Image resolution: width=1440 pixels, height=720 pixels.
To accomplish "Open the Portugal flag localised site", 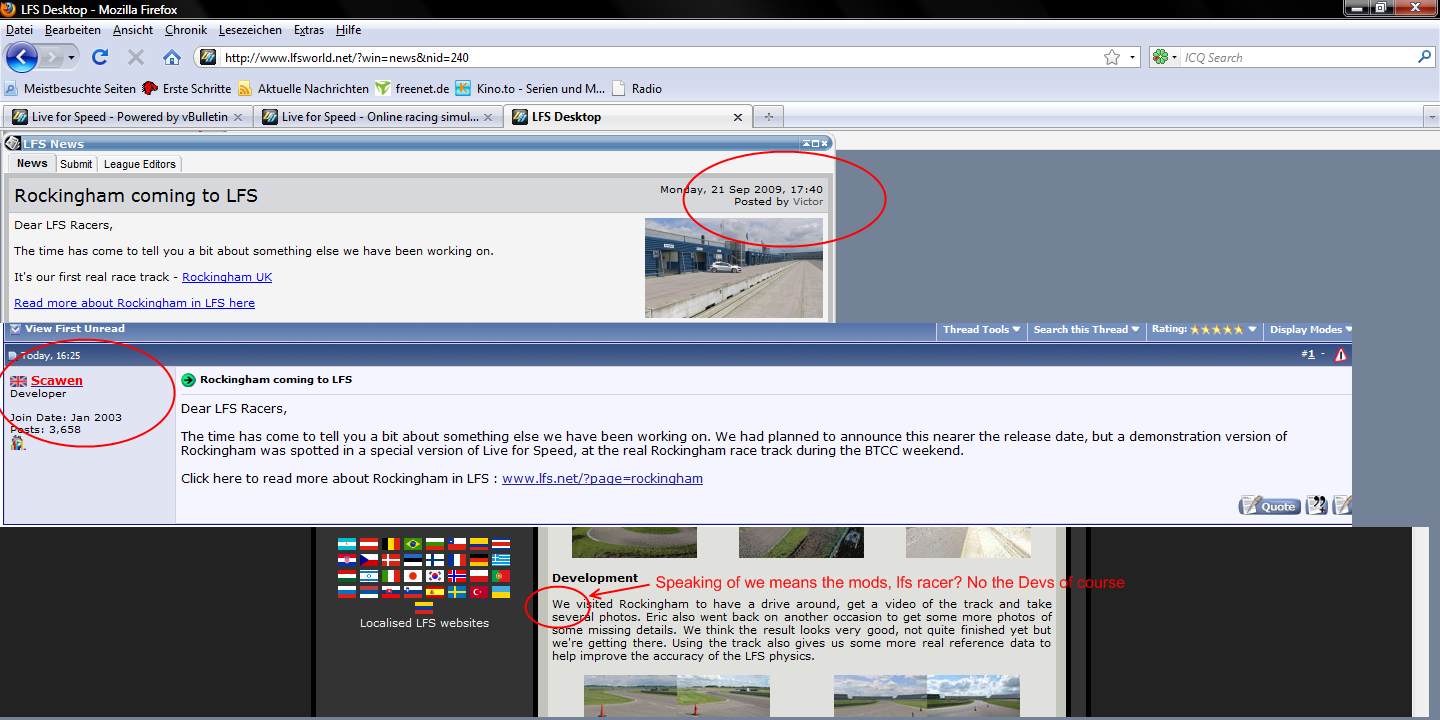I will 500,577.
